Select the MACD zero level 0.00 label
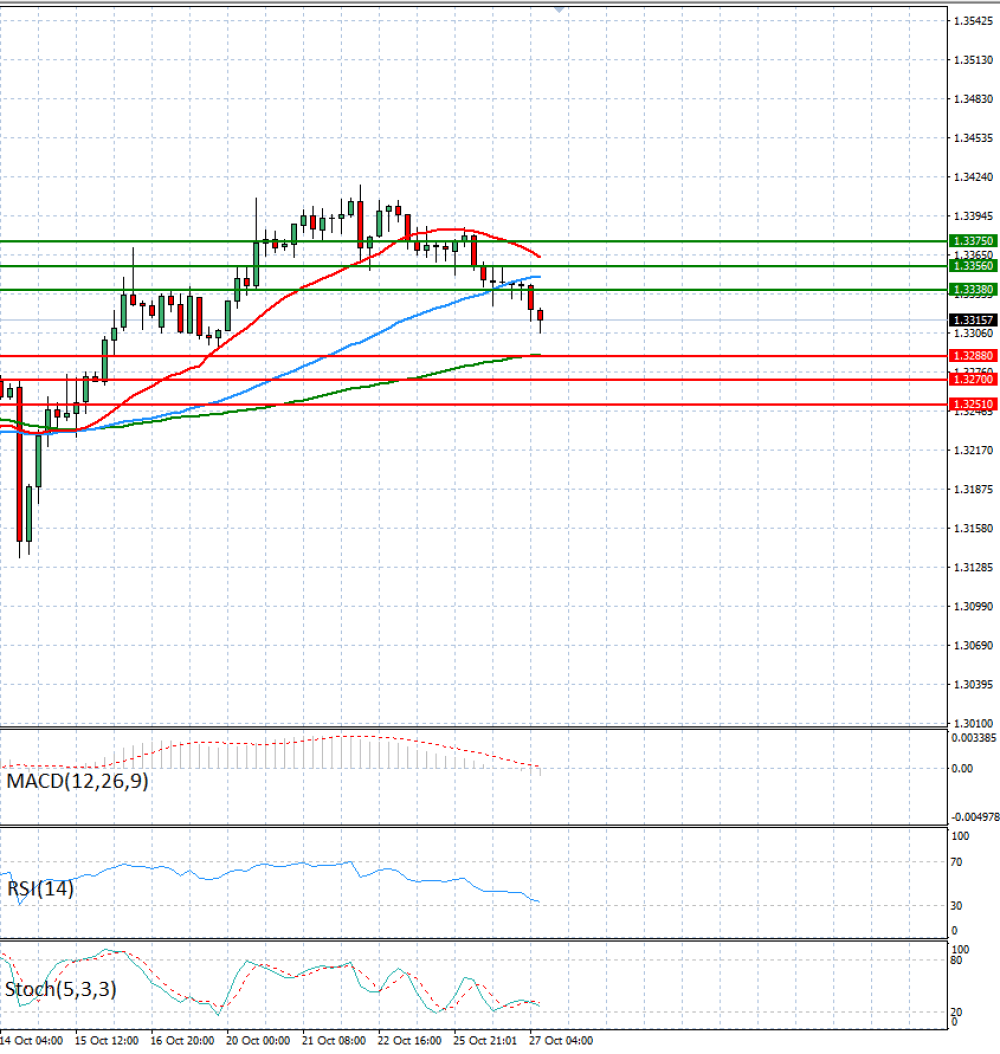Viewport: 1000px width, 1054px height. coord(962,768)
